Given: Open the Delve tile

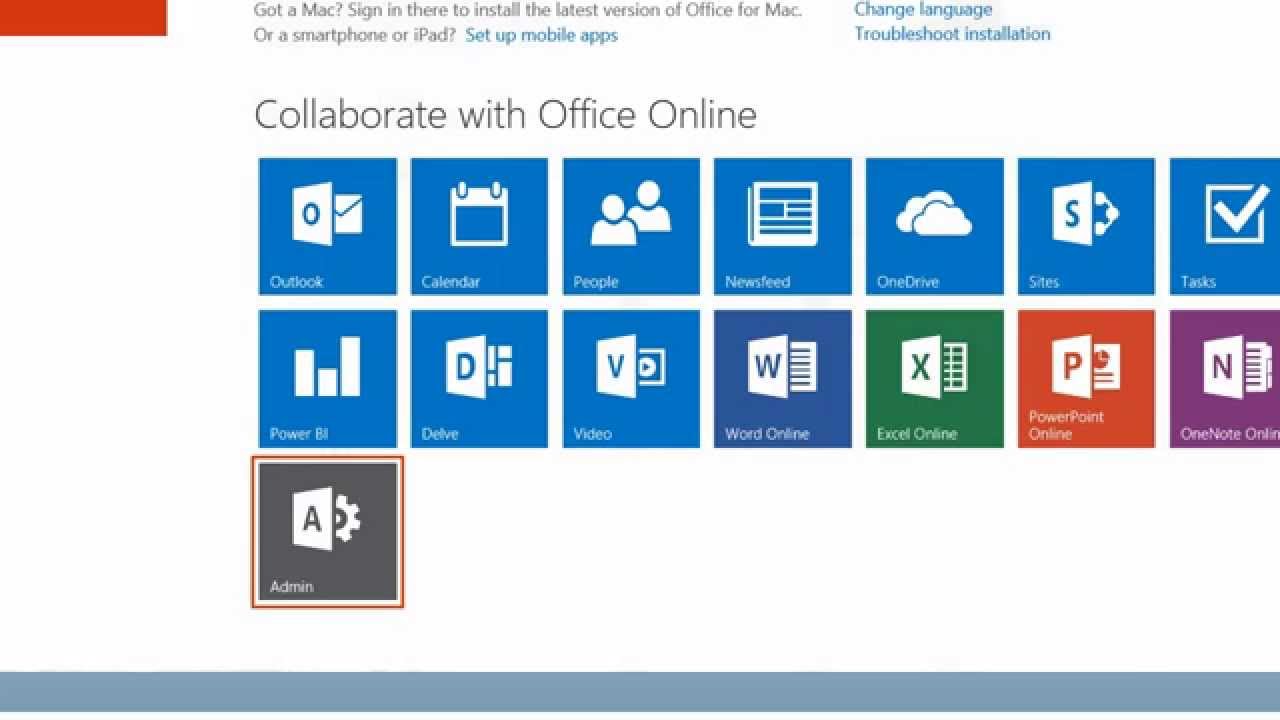Looking at the screenshot, I should (479, 379).
